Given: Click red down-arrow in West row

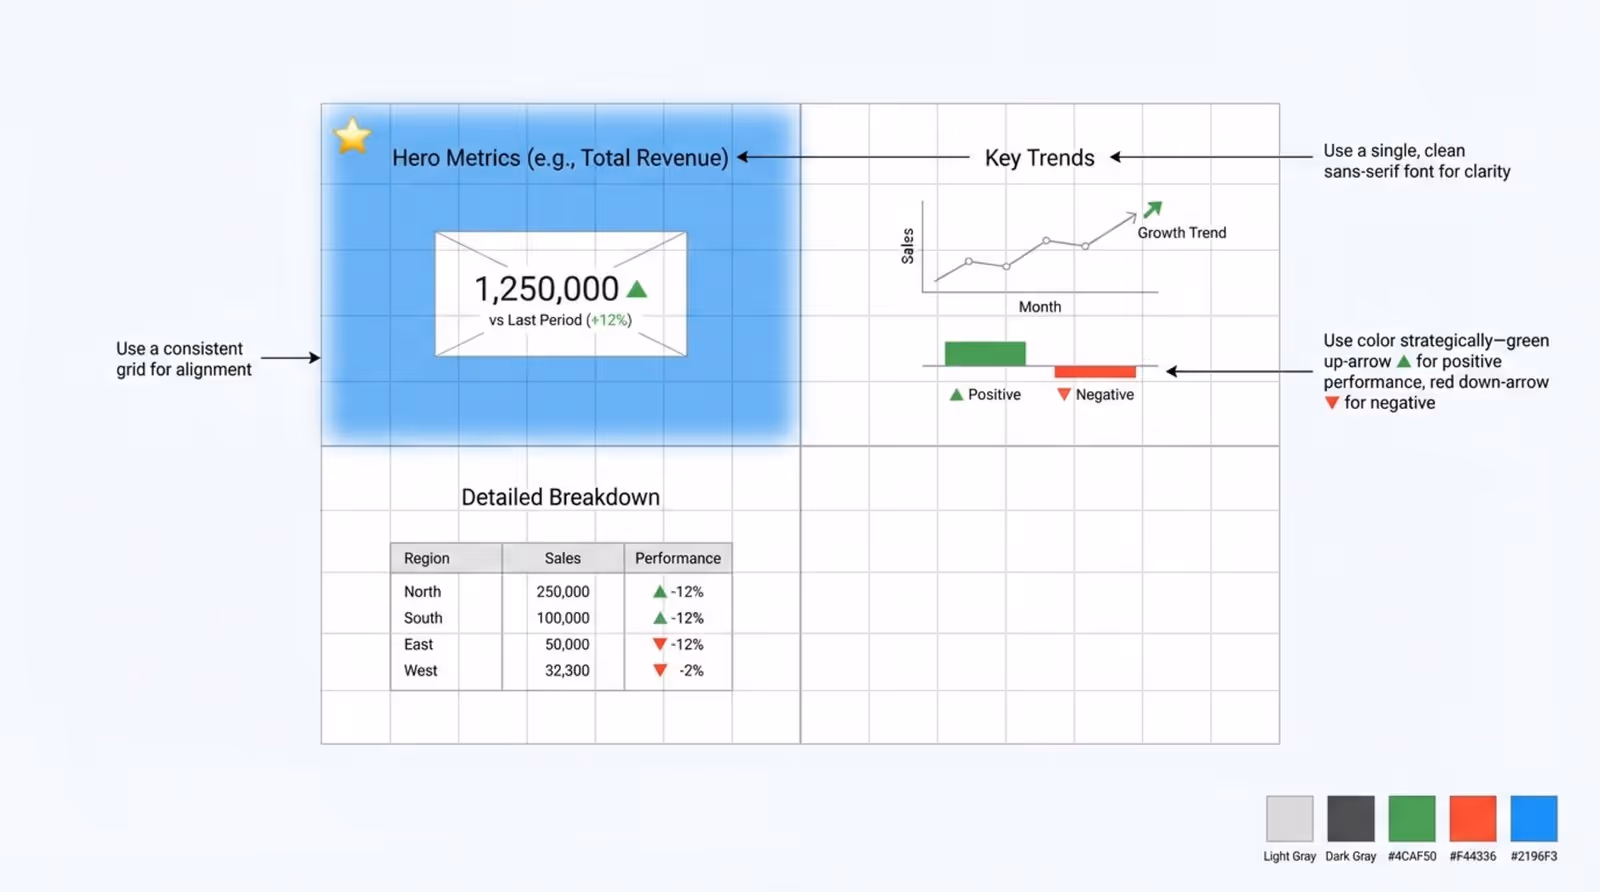Looking at the screenshot, I should [x=660, y=670].
